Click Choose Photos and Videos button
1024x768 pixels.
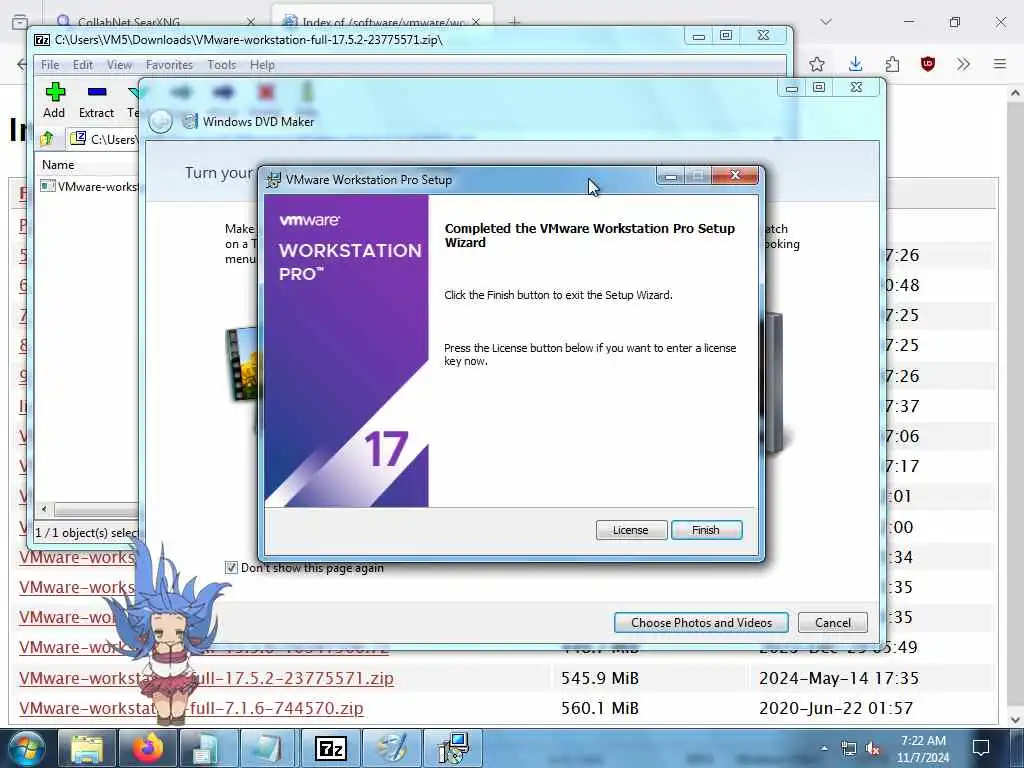click(701, 622)
